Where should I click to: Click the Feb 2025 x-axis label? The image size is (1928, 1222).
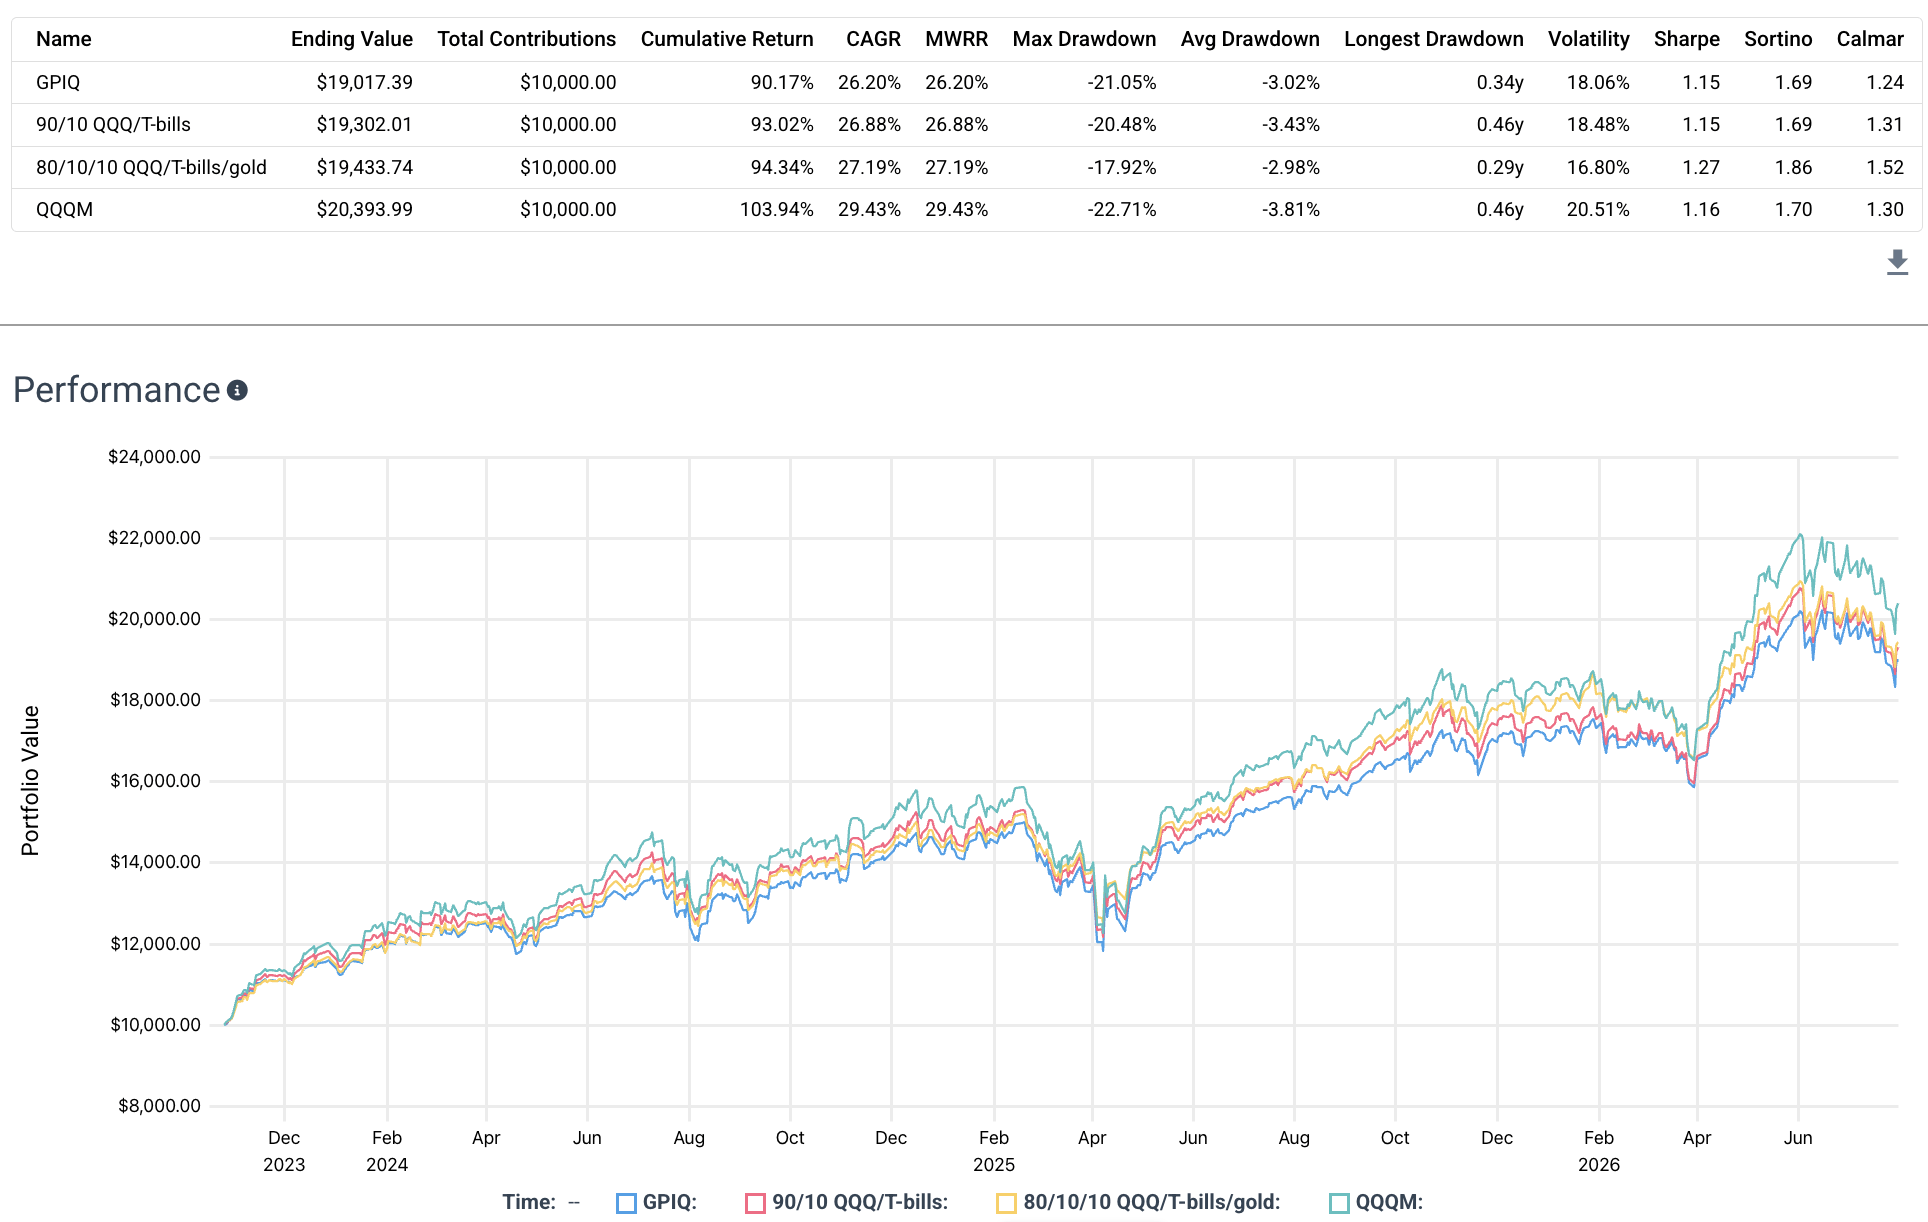pyautogui.click(x=994, y=1151)
